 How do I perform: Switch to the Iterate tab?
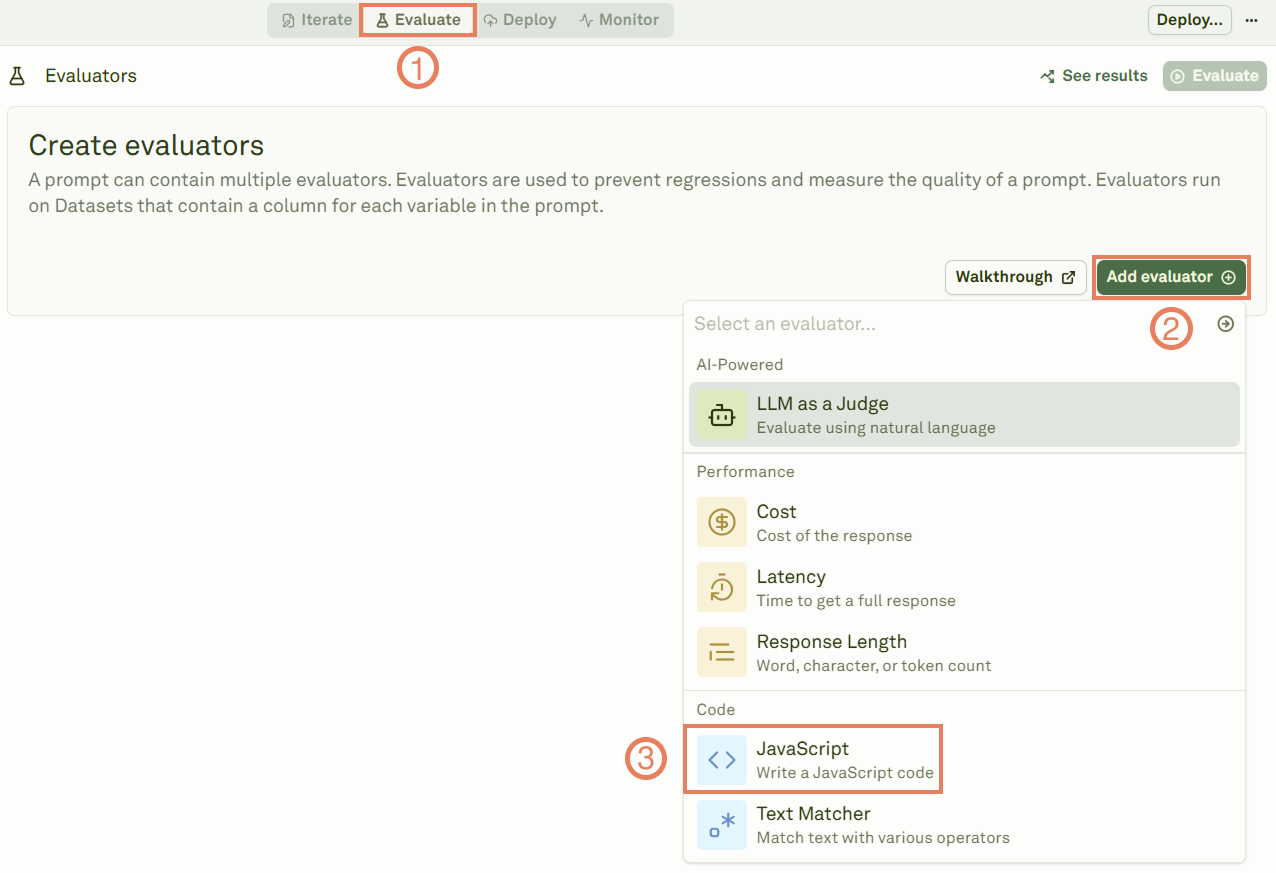(x=313, y=19)
